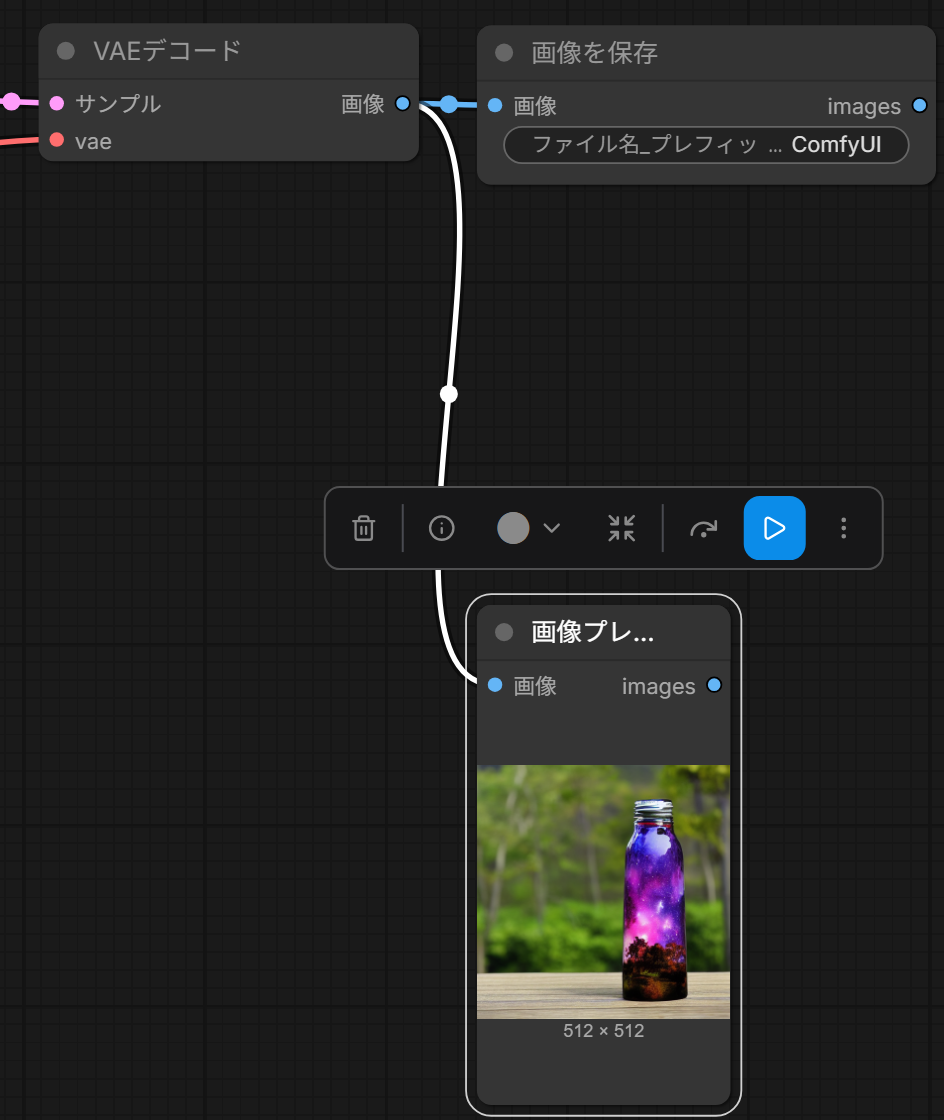Bypass the node with curved arrow icon
Viewport: 944px width, 1120px height.
[x=703, y=529]
